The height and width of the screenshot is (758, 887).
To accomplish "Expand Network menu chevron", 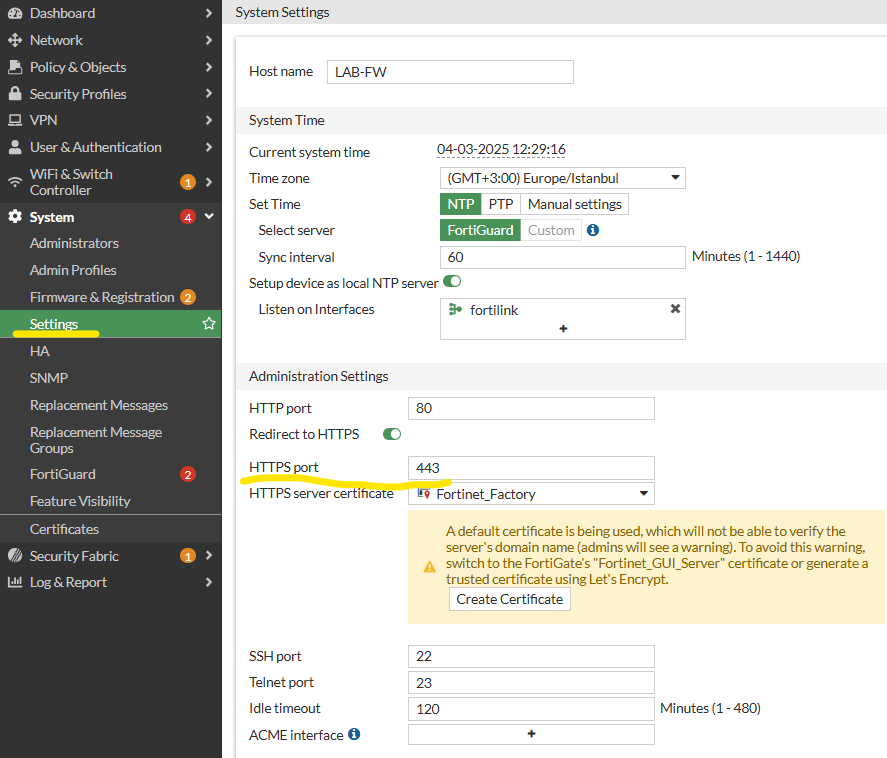I will click(209, 40).
